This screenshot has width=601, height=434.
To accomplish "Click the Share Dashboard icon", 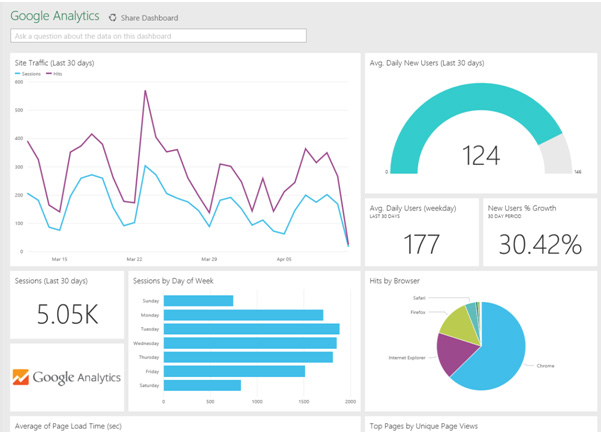I will [x=112, y=18].
